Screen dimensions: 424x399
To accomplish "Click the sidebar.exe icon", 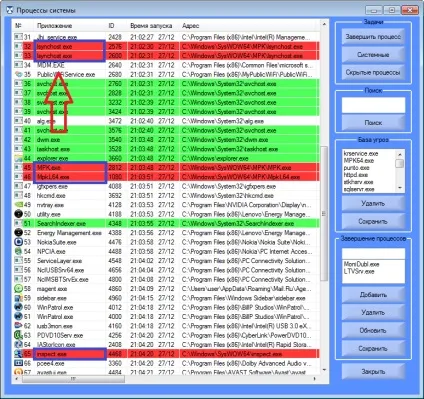I will click(19, 298).
